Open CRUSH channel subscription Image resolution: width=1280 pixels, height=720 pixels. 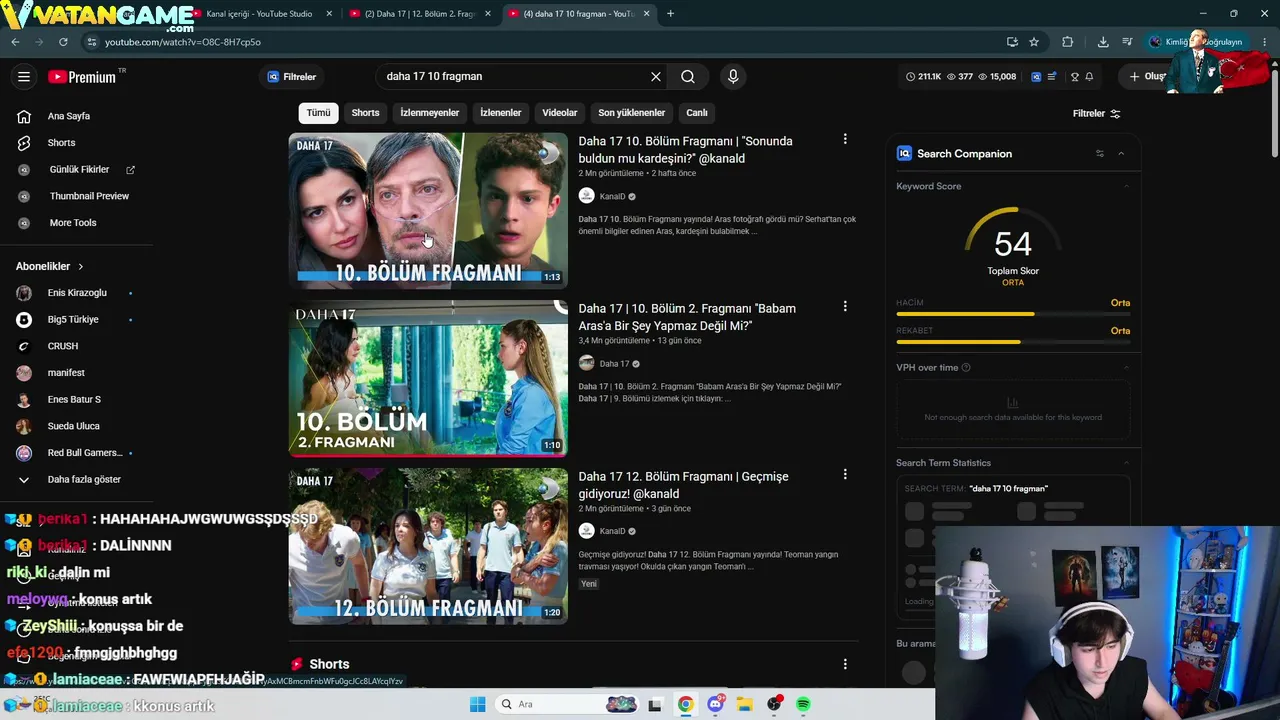62,346
